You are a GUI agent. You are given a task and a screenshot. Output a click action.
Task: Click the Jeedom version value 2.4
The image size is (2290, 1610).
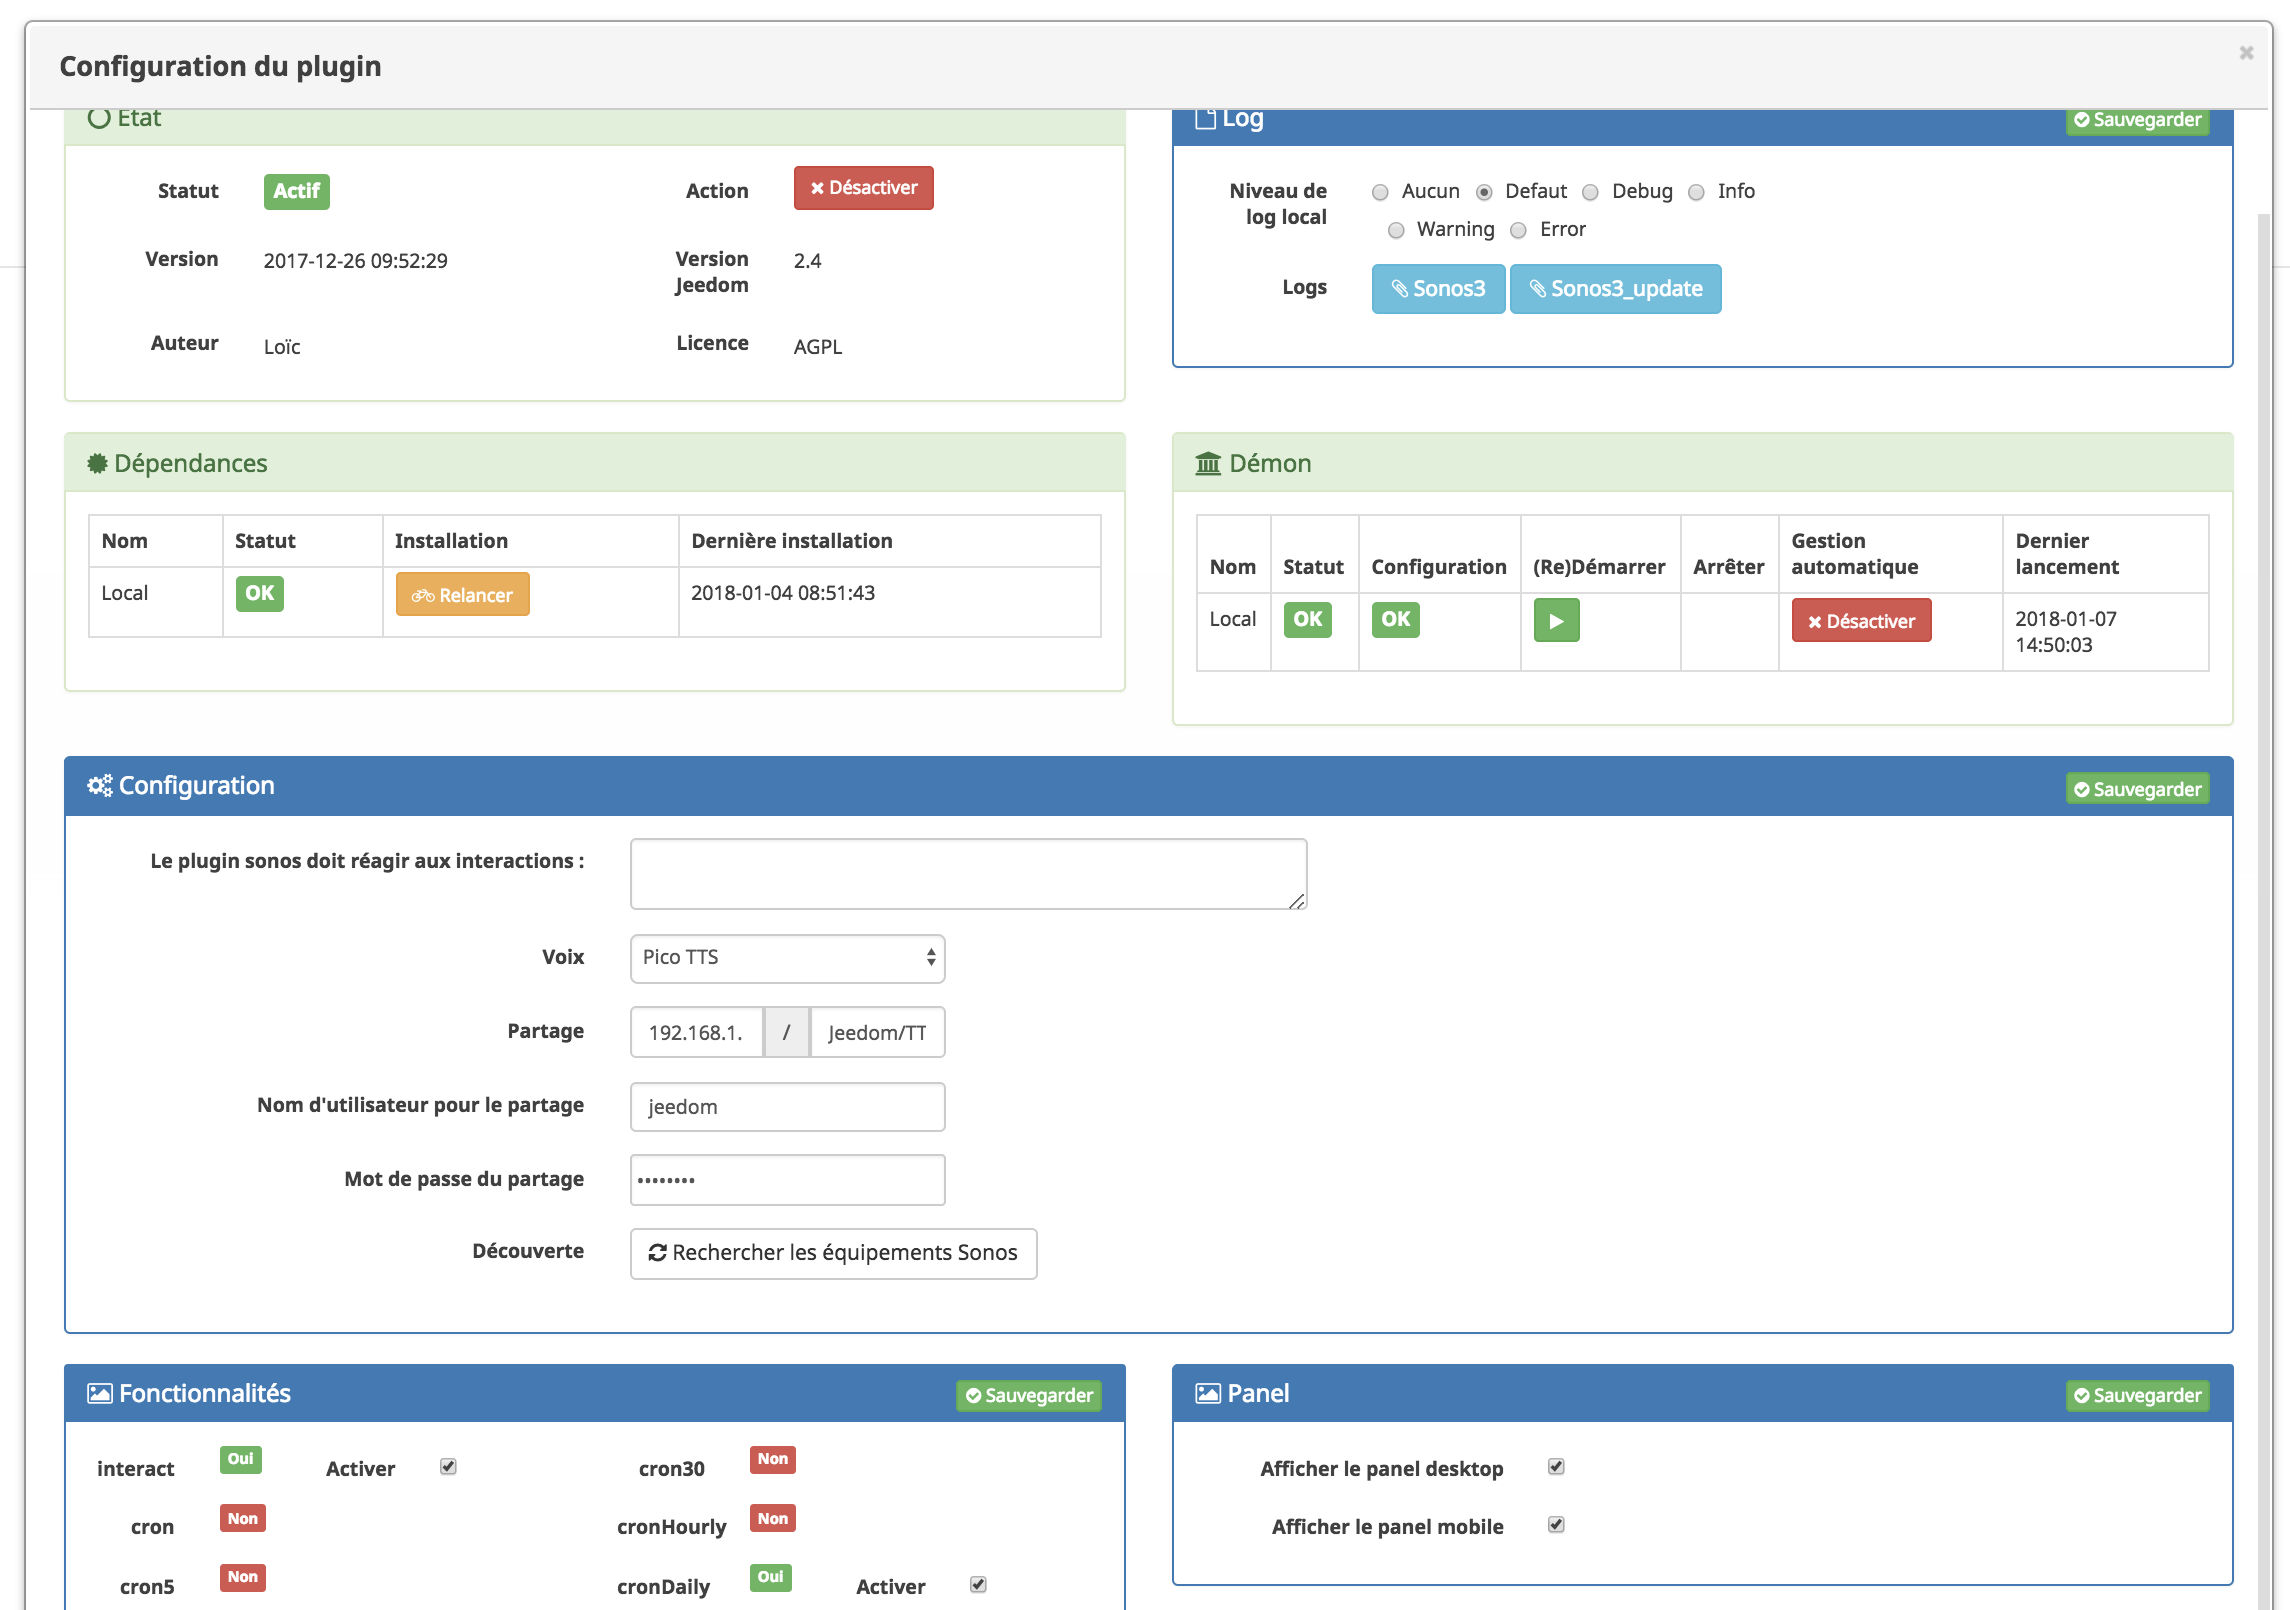click(x=807, y=261)
